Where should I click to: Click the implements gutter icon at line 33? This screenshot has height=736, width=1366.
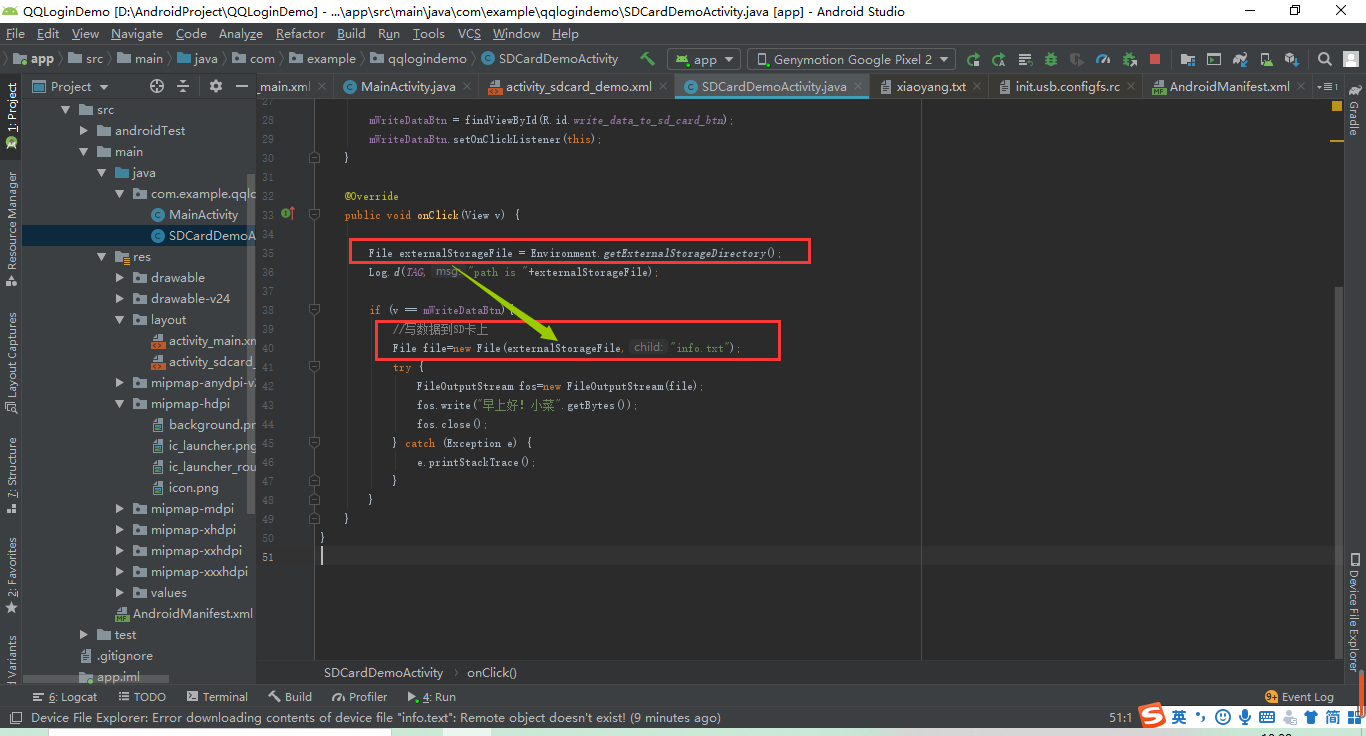[288, 213]
